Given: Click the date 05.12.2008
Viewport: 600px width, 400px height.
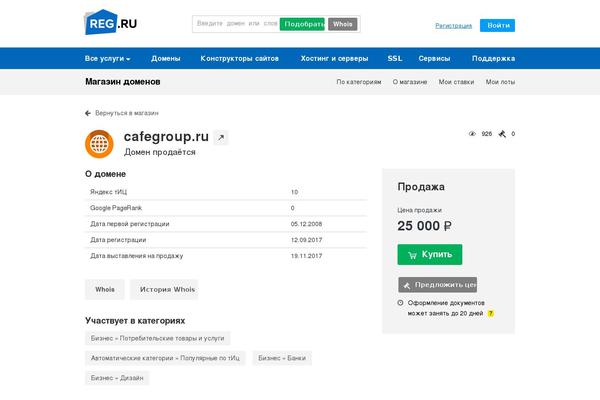Looking at the screenshot, I should pos(306,224).
